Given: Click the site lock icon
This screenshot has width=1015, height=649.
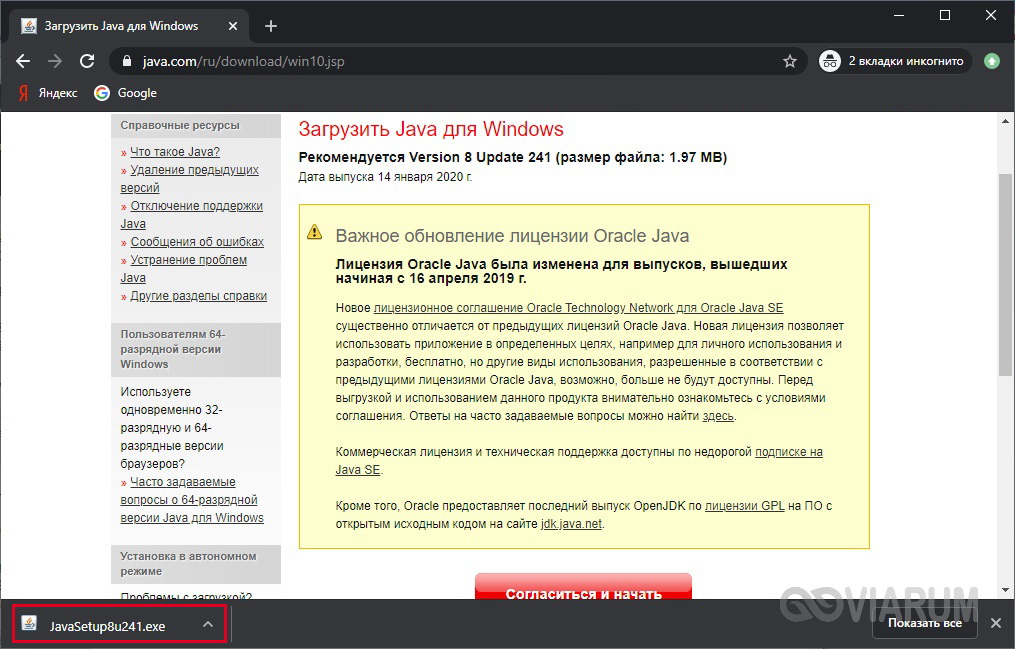Looking at the screenshot, I should click(x=126, y=61).
